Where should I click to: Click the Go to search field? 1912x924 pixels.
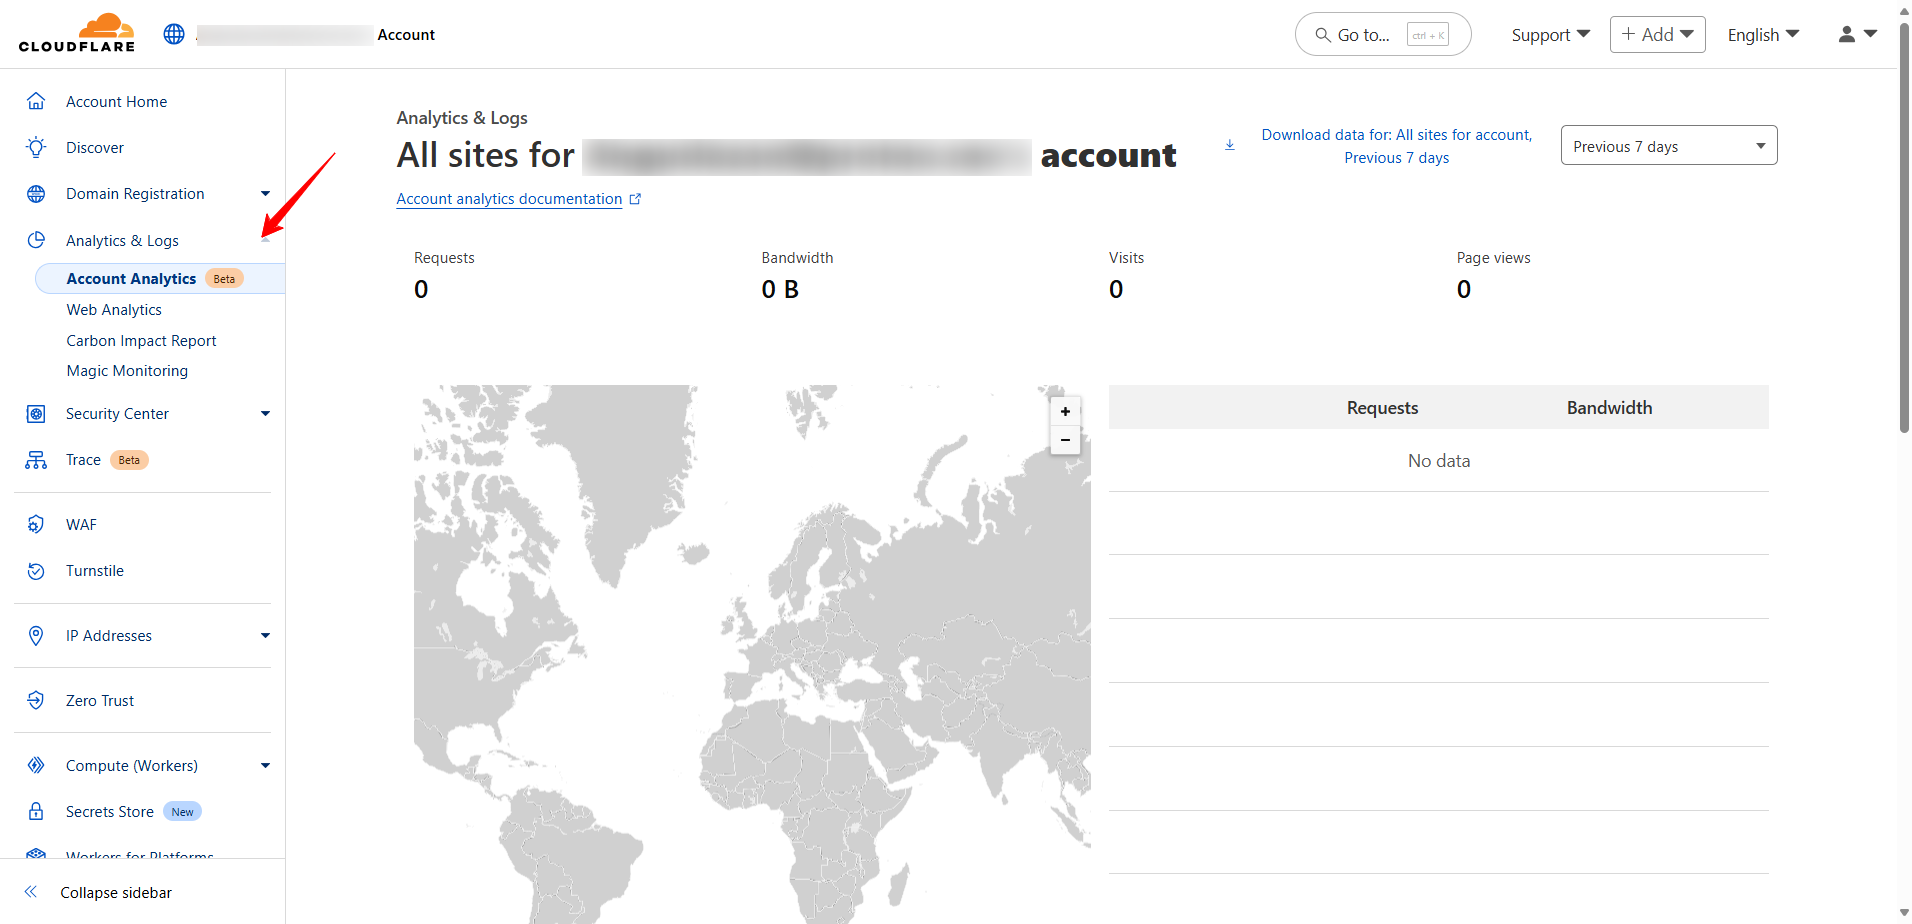(x=1382, y=35)
